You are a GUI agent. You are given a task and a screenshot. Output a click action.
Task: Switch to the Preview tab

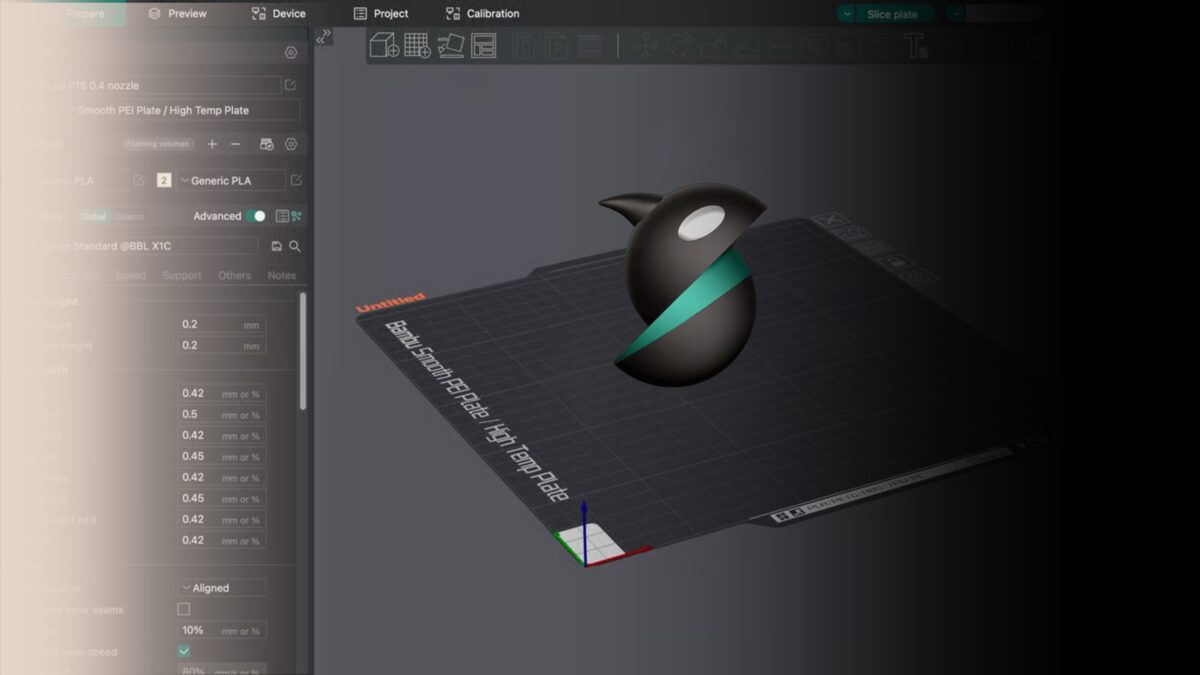click(177, 14)
